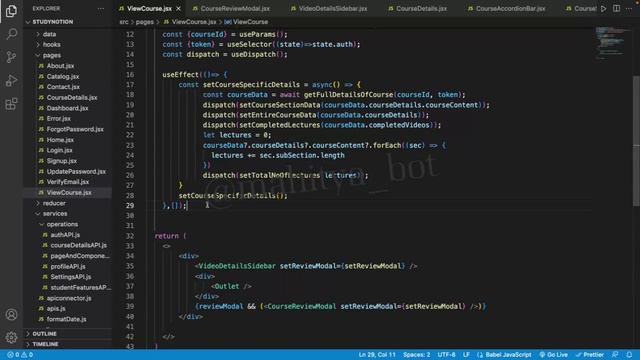Click the Explorer more actions ellipsis
Viewport: 640px width, 360px height.
pos(100,9)
